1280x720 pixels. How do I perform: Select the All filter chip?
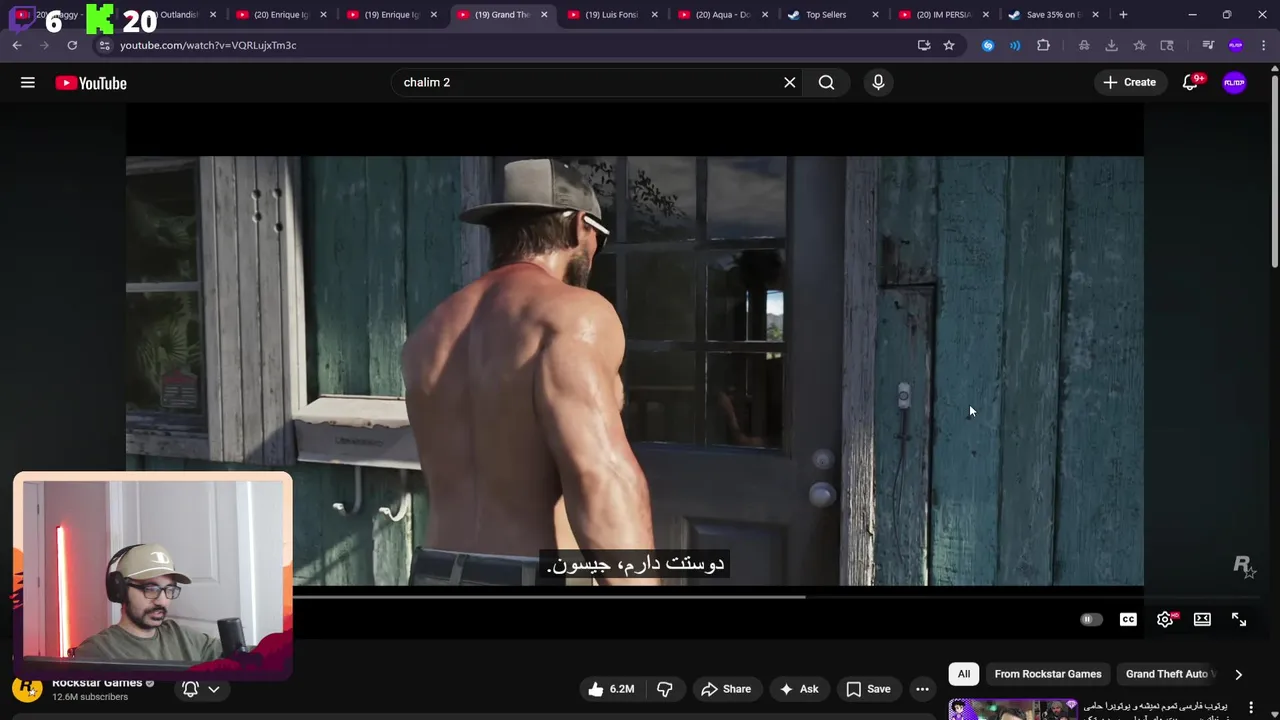click(x=964, y=674)
